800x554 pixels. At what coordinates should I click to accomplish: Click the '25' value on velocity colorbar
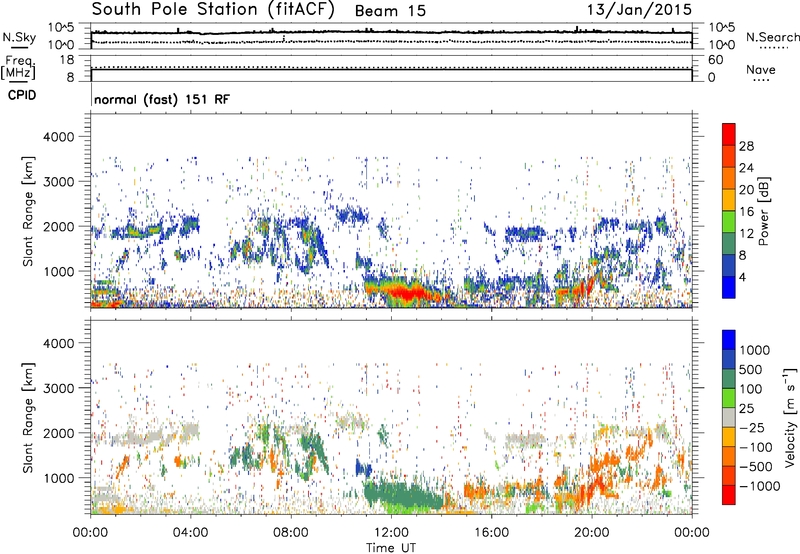point(747,408)
